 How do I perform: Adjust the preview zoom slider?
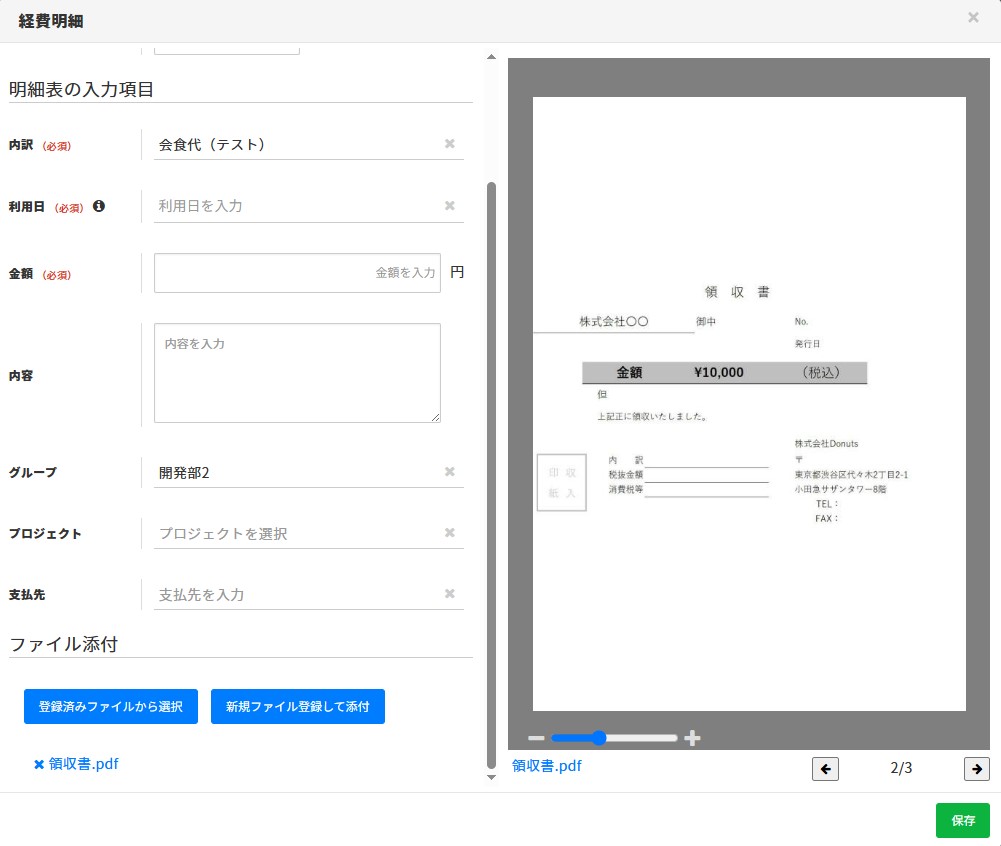598,738
